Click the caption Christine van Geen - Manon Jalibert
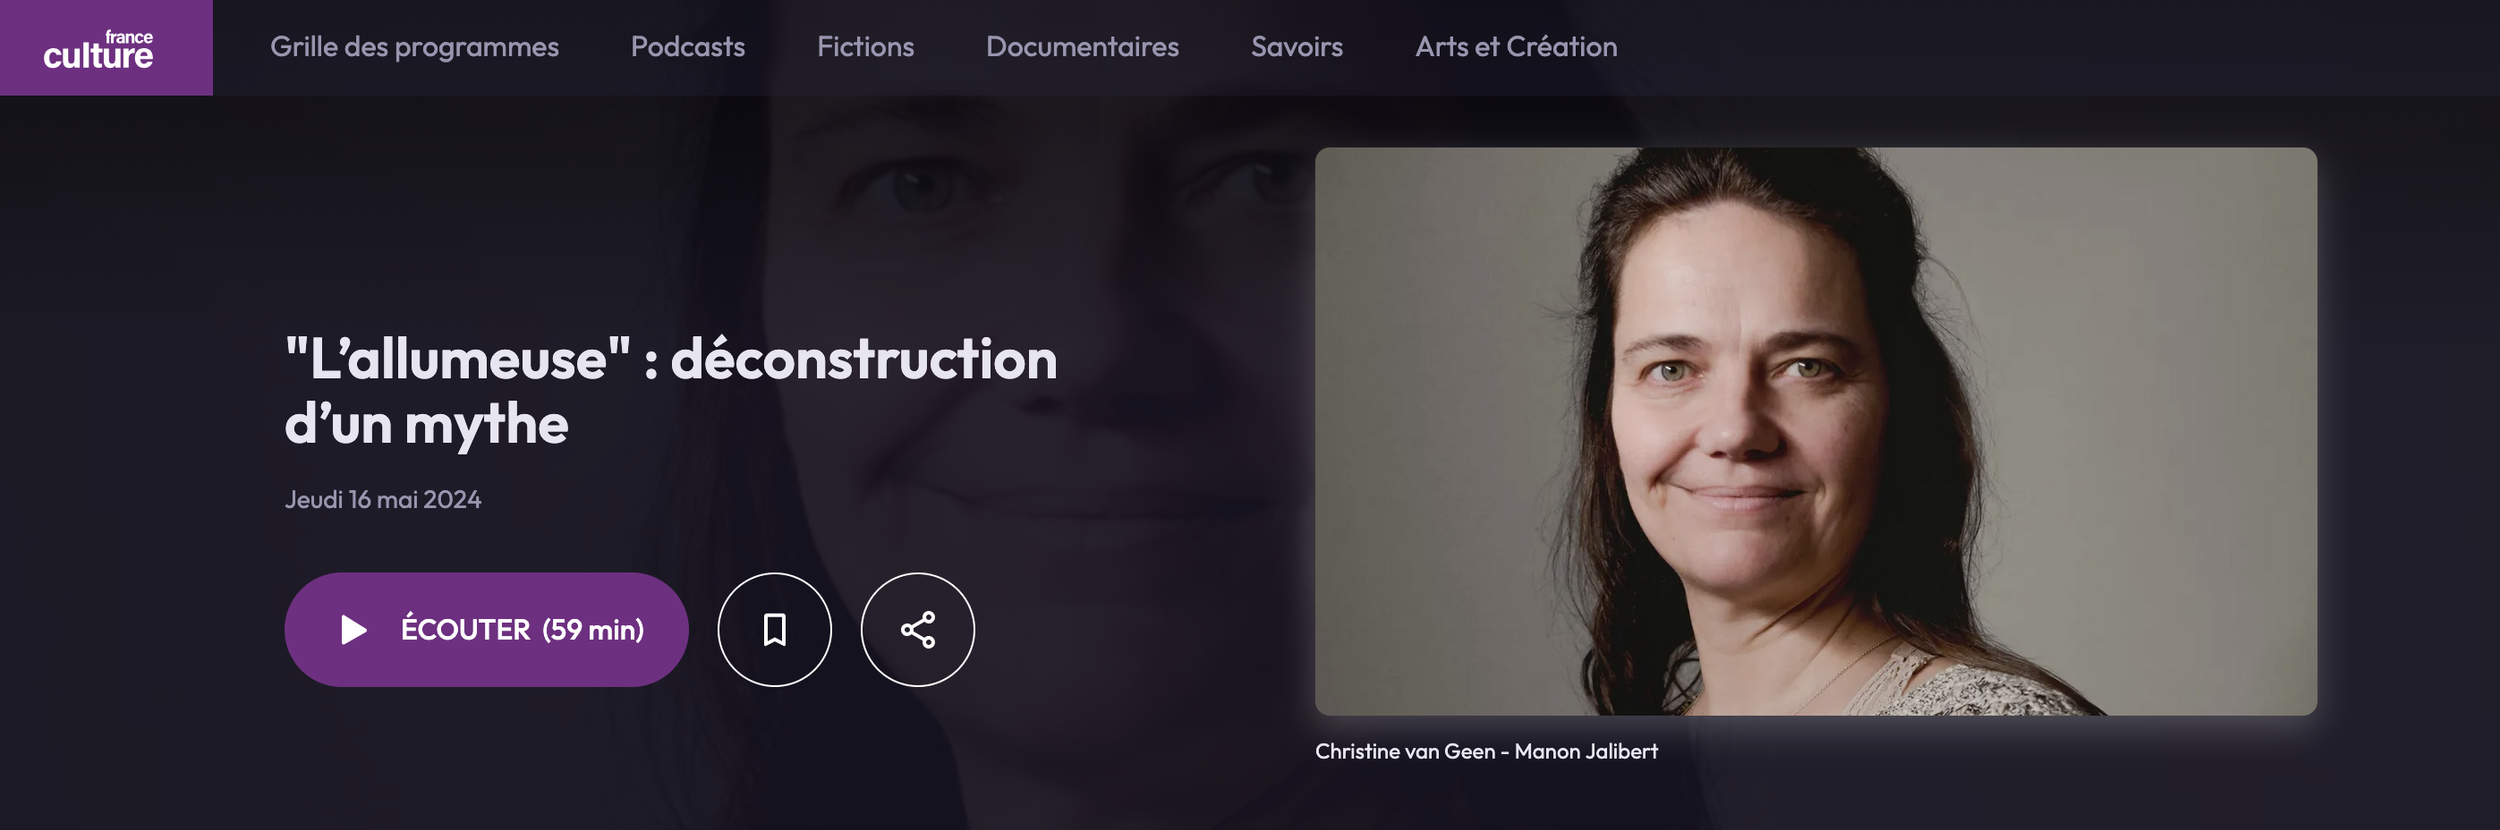The height and width of the screenshot is (830, 2500). coord(1486,751)
